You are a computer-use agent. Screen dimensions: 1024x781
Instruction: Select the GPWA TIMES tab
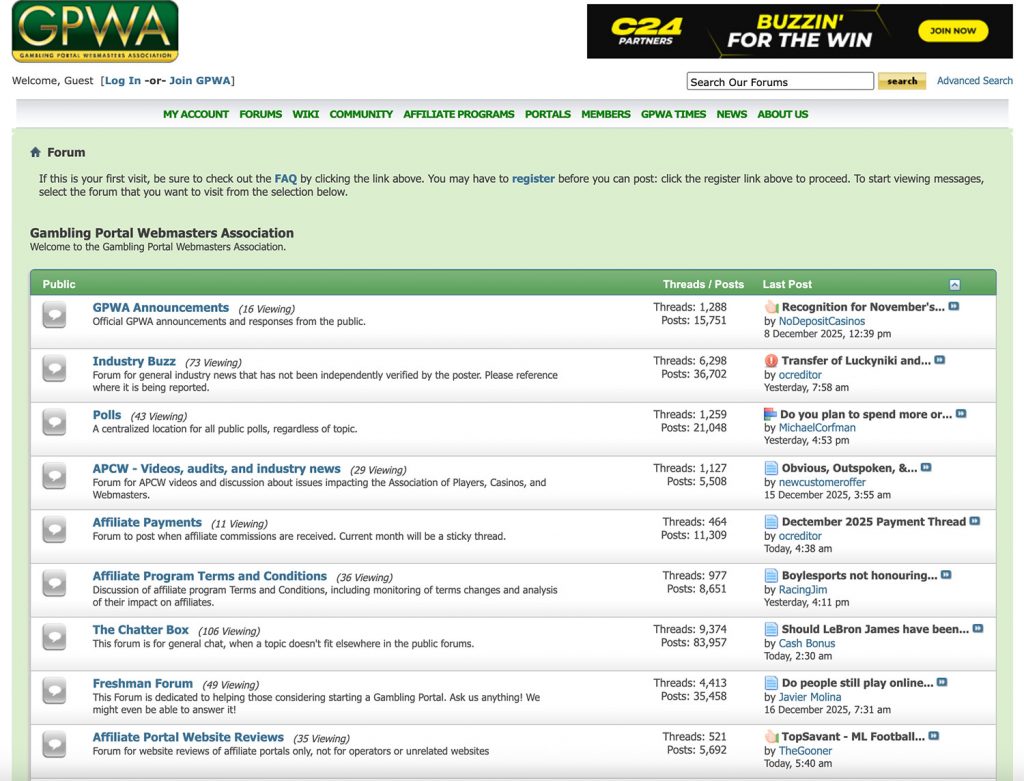click(x=672, y=114)
